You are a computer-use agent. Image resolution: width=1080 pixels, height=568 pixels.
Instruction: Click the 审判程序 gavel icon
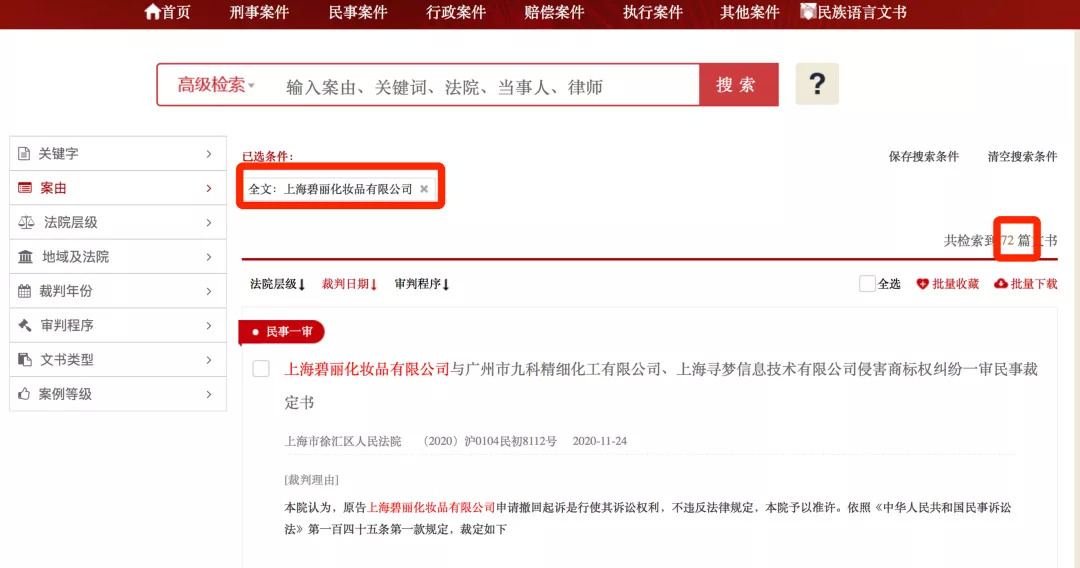click(25, 325)
